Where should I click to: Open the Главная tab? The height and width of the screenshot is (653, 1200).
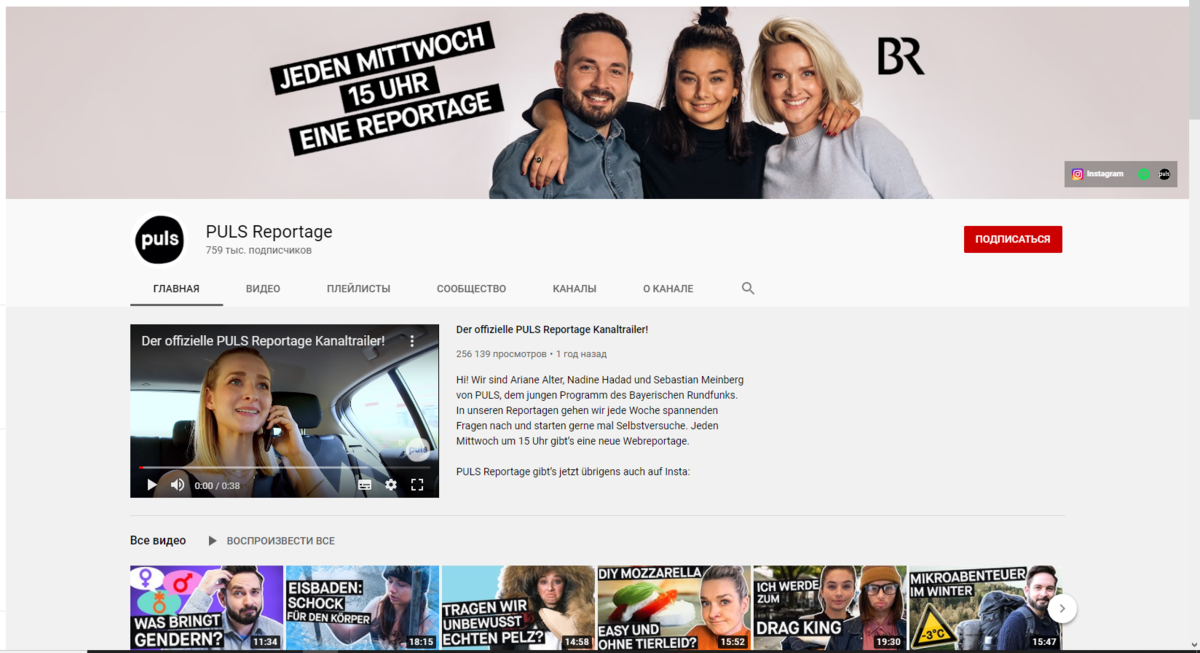click(176, 288)
